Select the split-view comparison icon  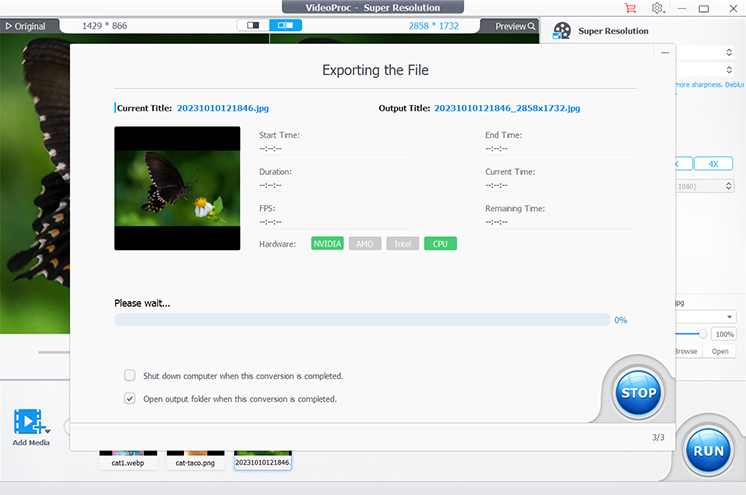tap(285, 25)
